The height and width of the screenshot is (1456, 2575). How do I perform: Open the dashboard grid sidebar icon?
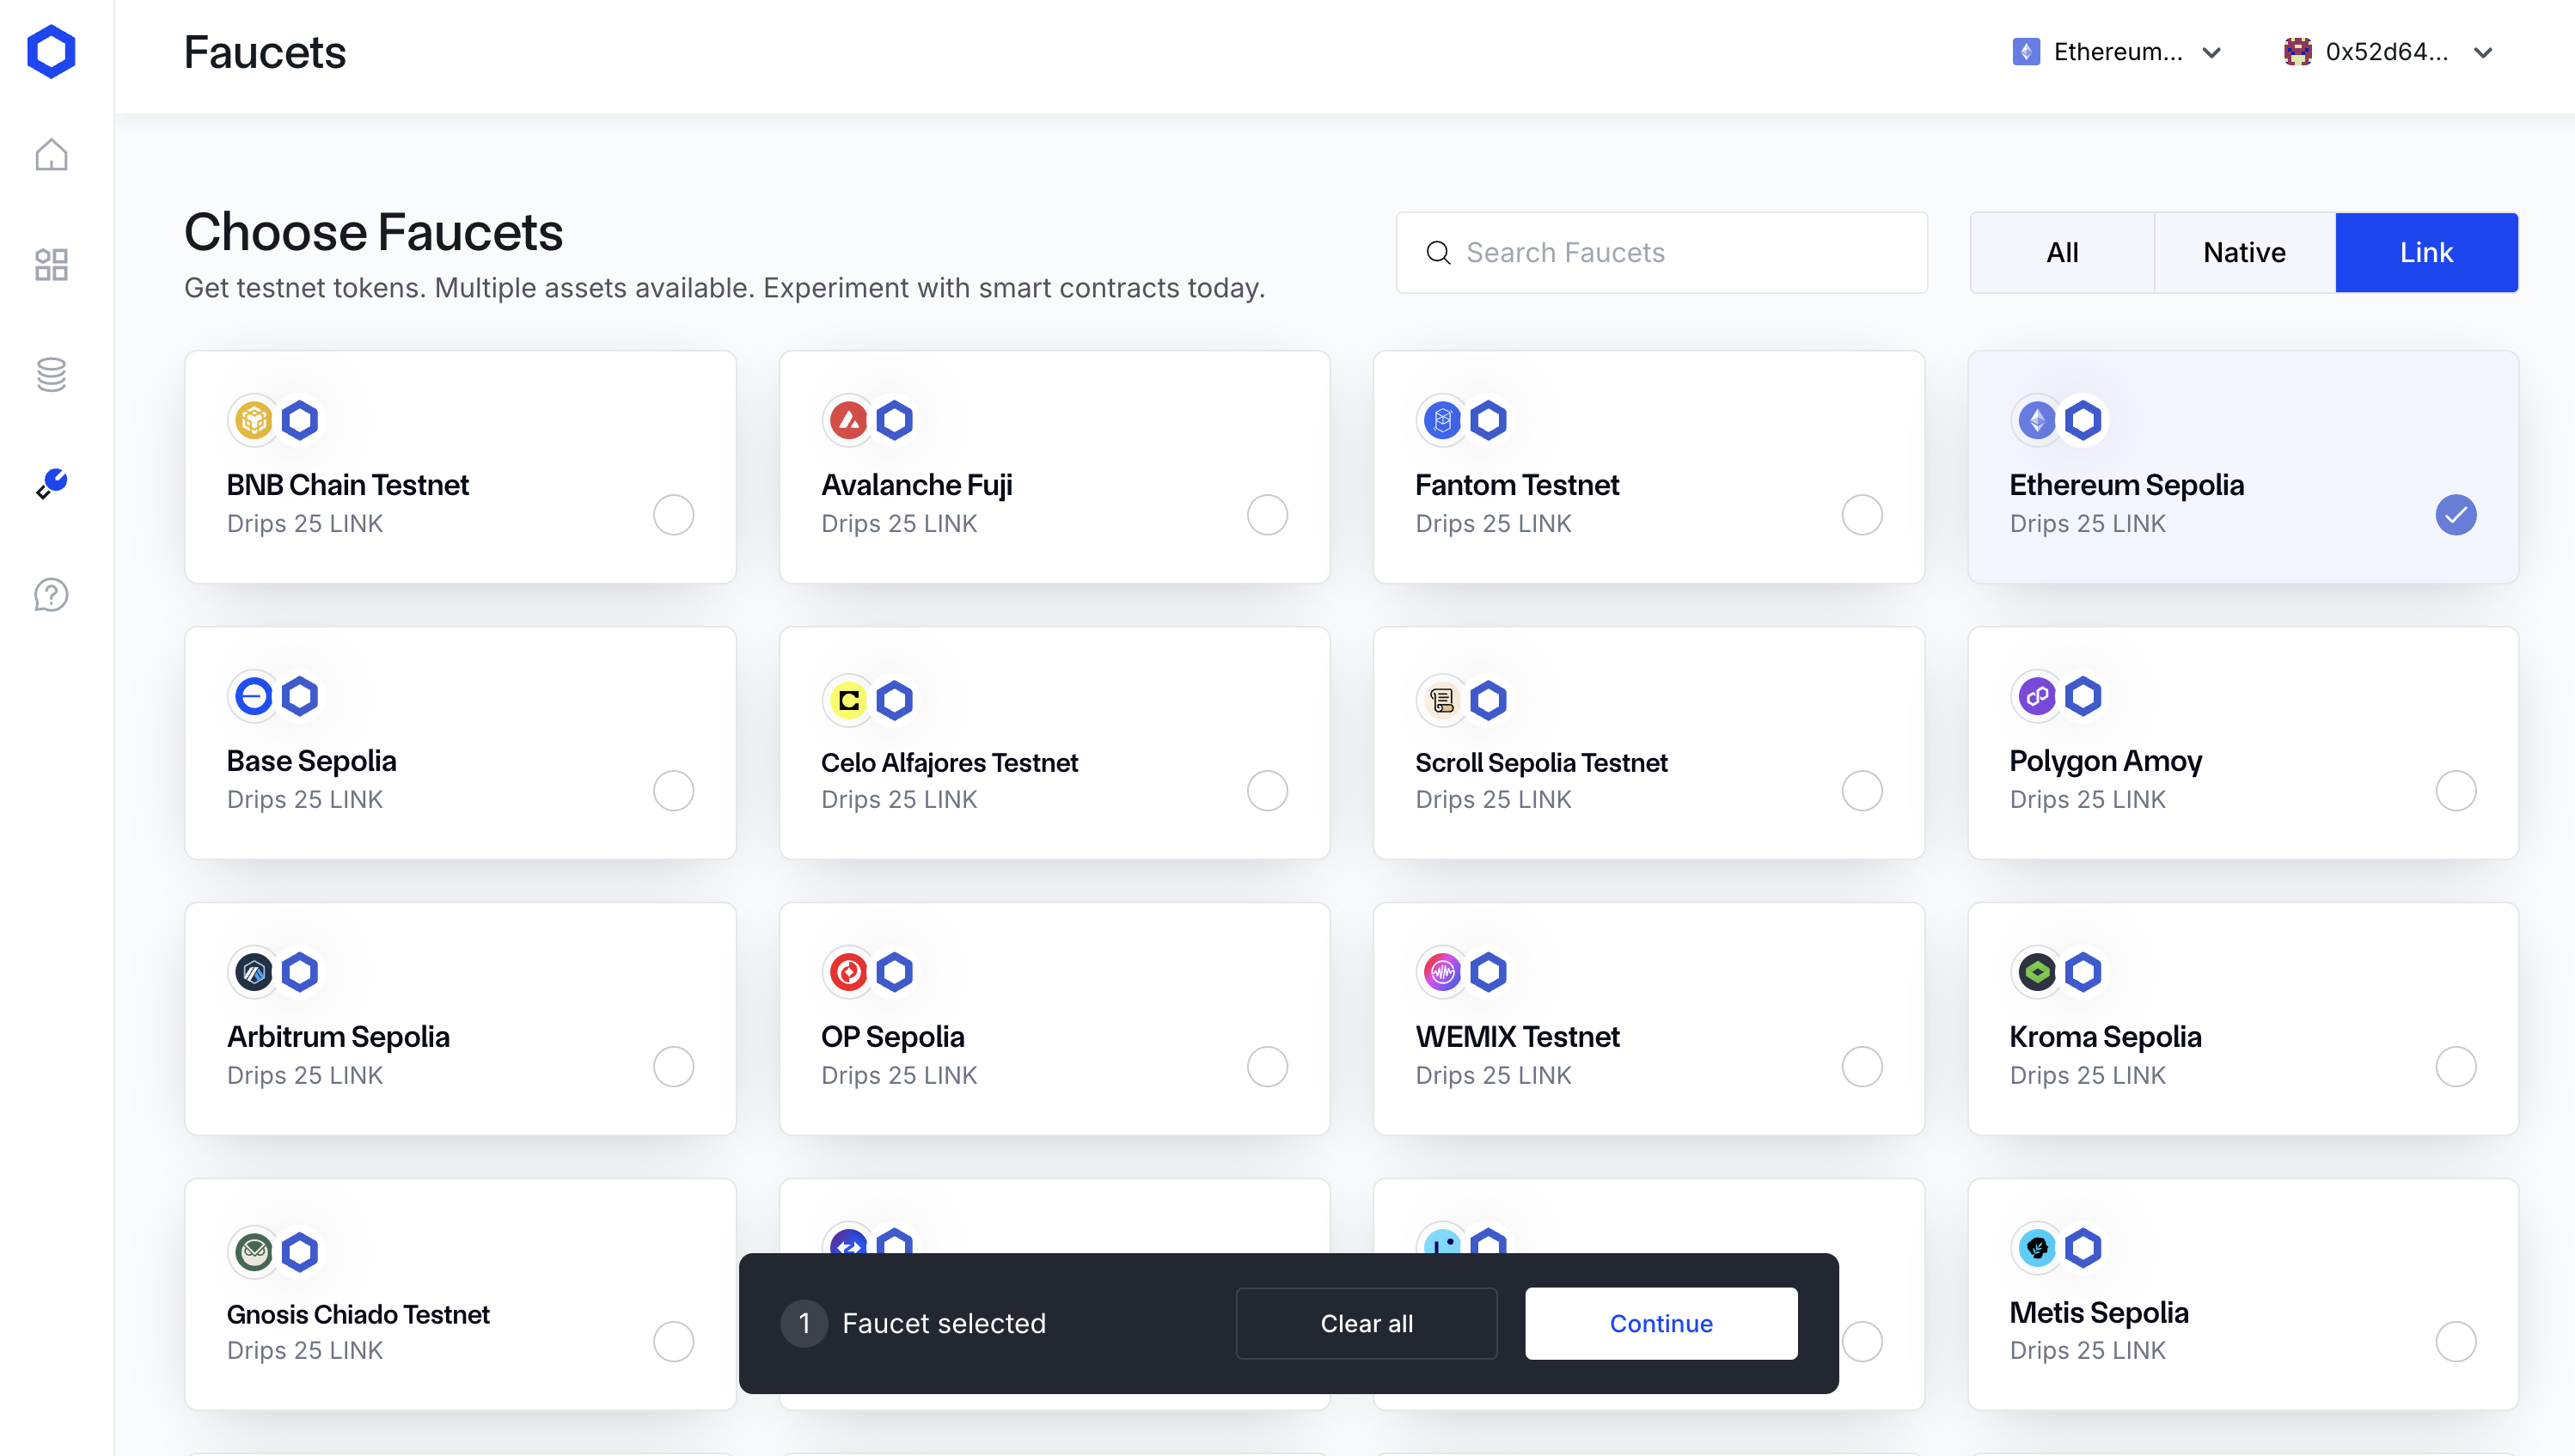(51, 265)
